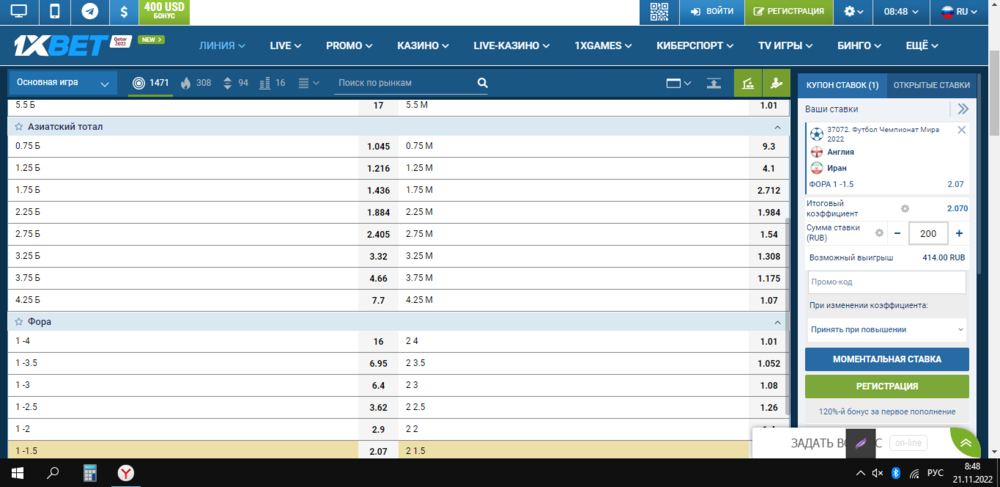1000x487 pixels.
Task: Click the МОМЕНТАЛЬНАЯ СТАВКА button
Action: click(x=886, y=359)
